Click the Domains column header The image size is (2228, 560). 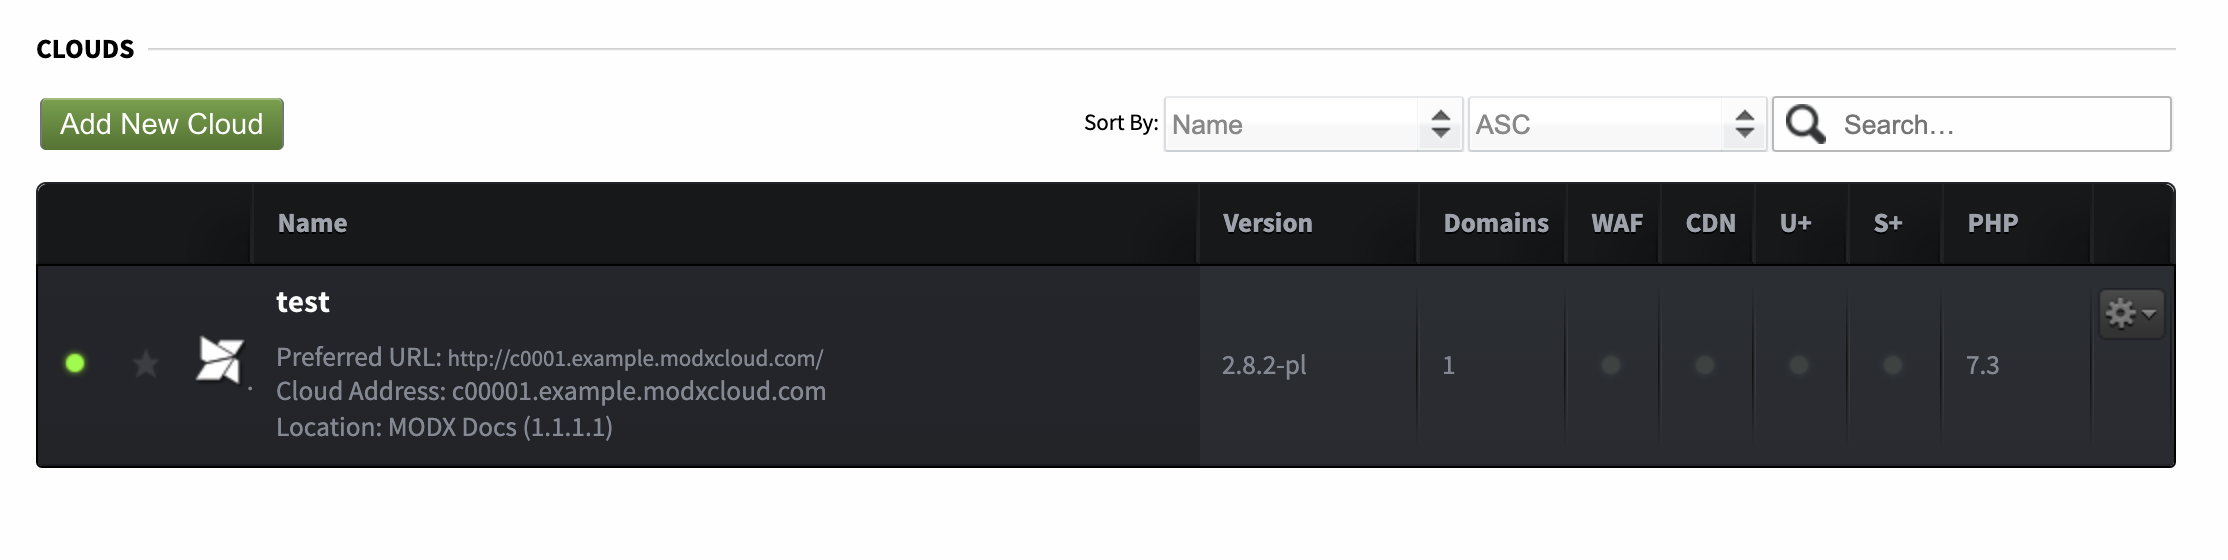1496,223
